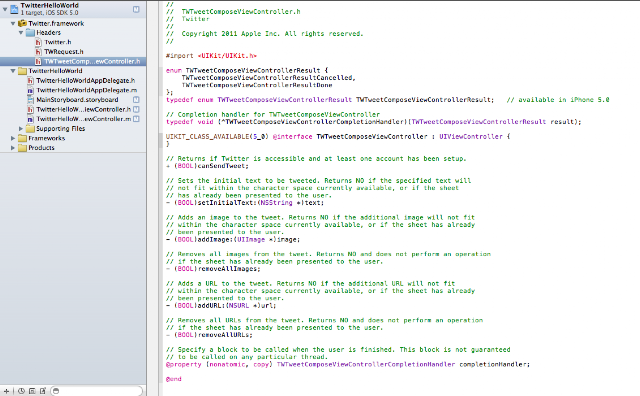
Task: Click TWTweetComposeViewControllerResultCancelled enum value
Action: [x=268, y=78]
